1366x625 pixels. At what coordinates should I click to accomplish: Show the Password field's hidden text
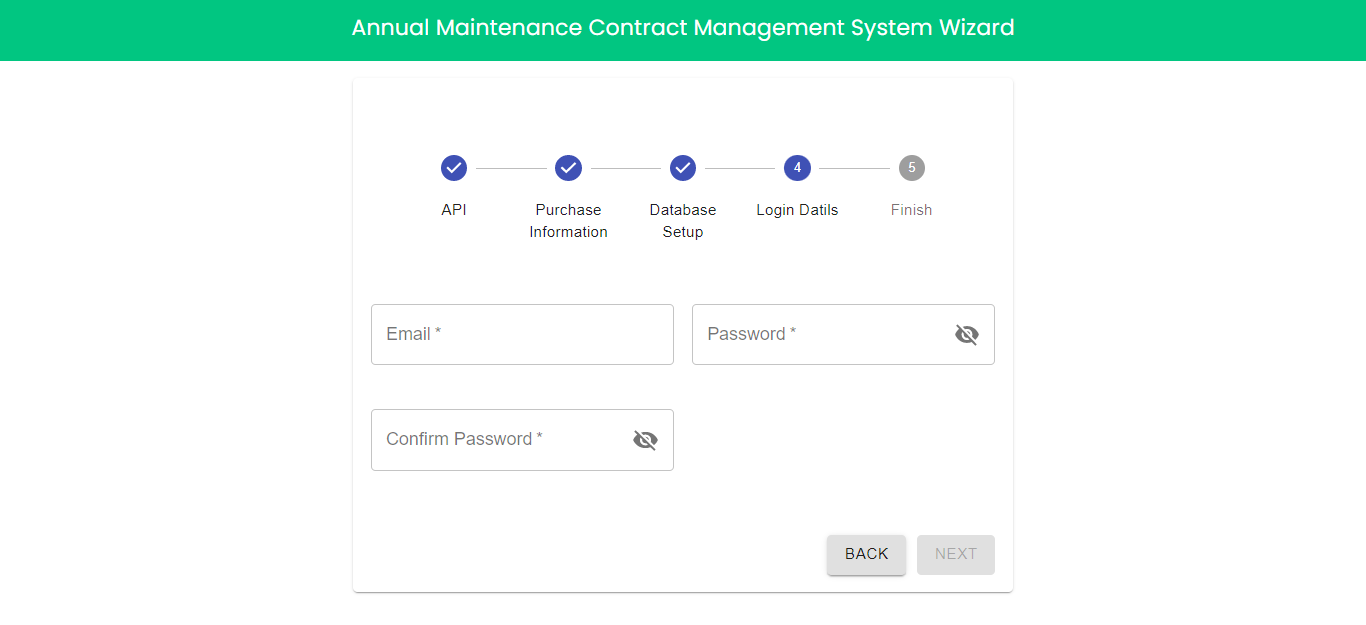tap(967, 335)
